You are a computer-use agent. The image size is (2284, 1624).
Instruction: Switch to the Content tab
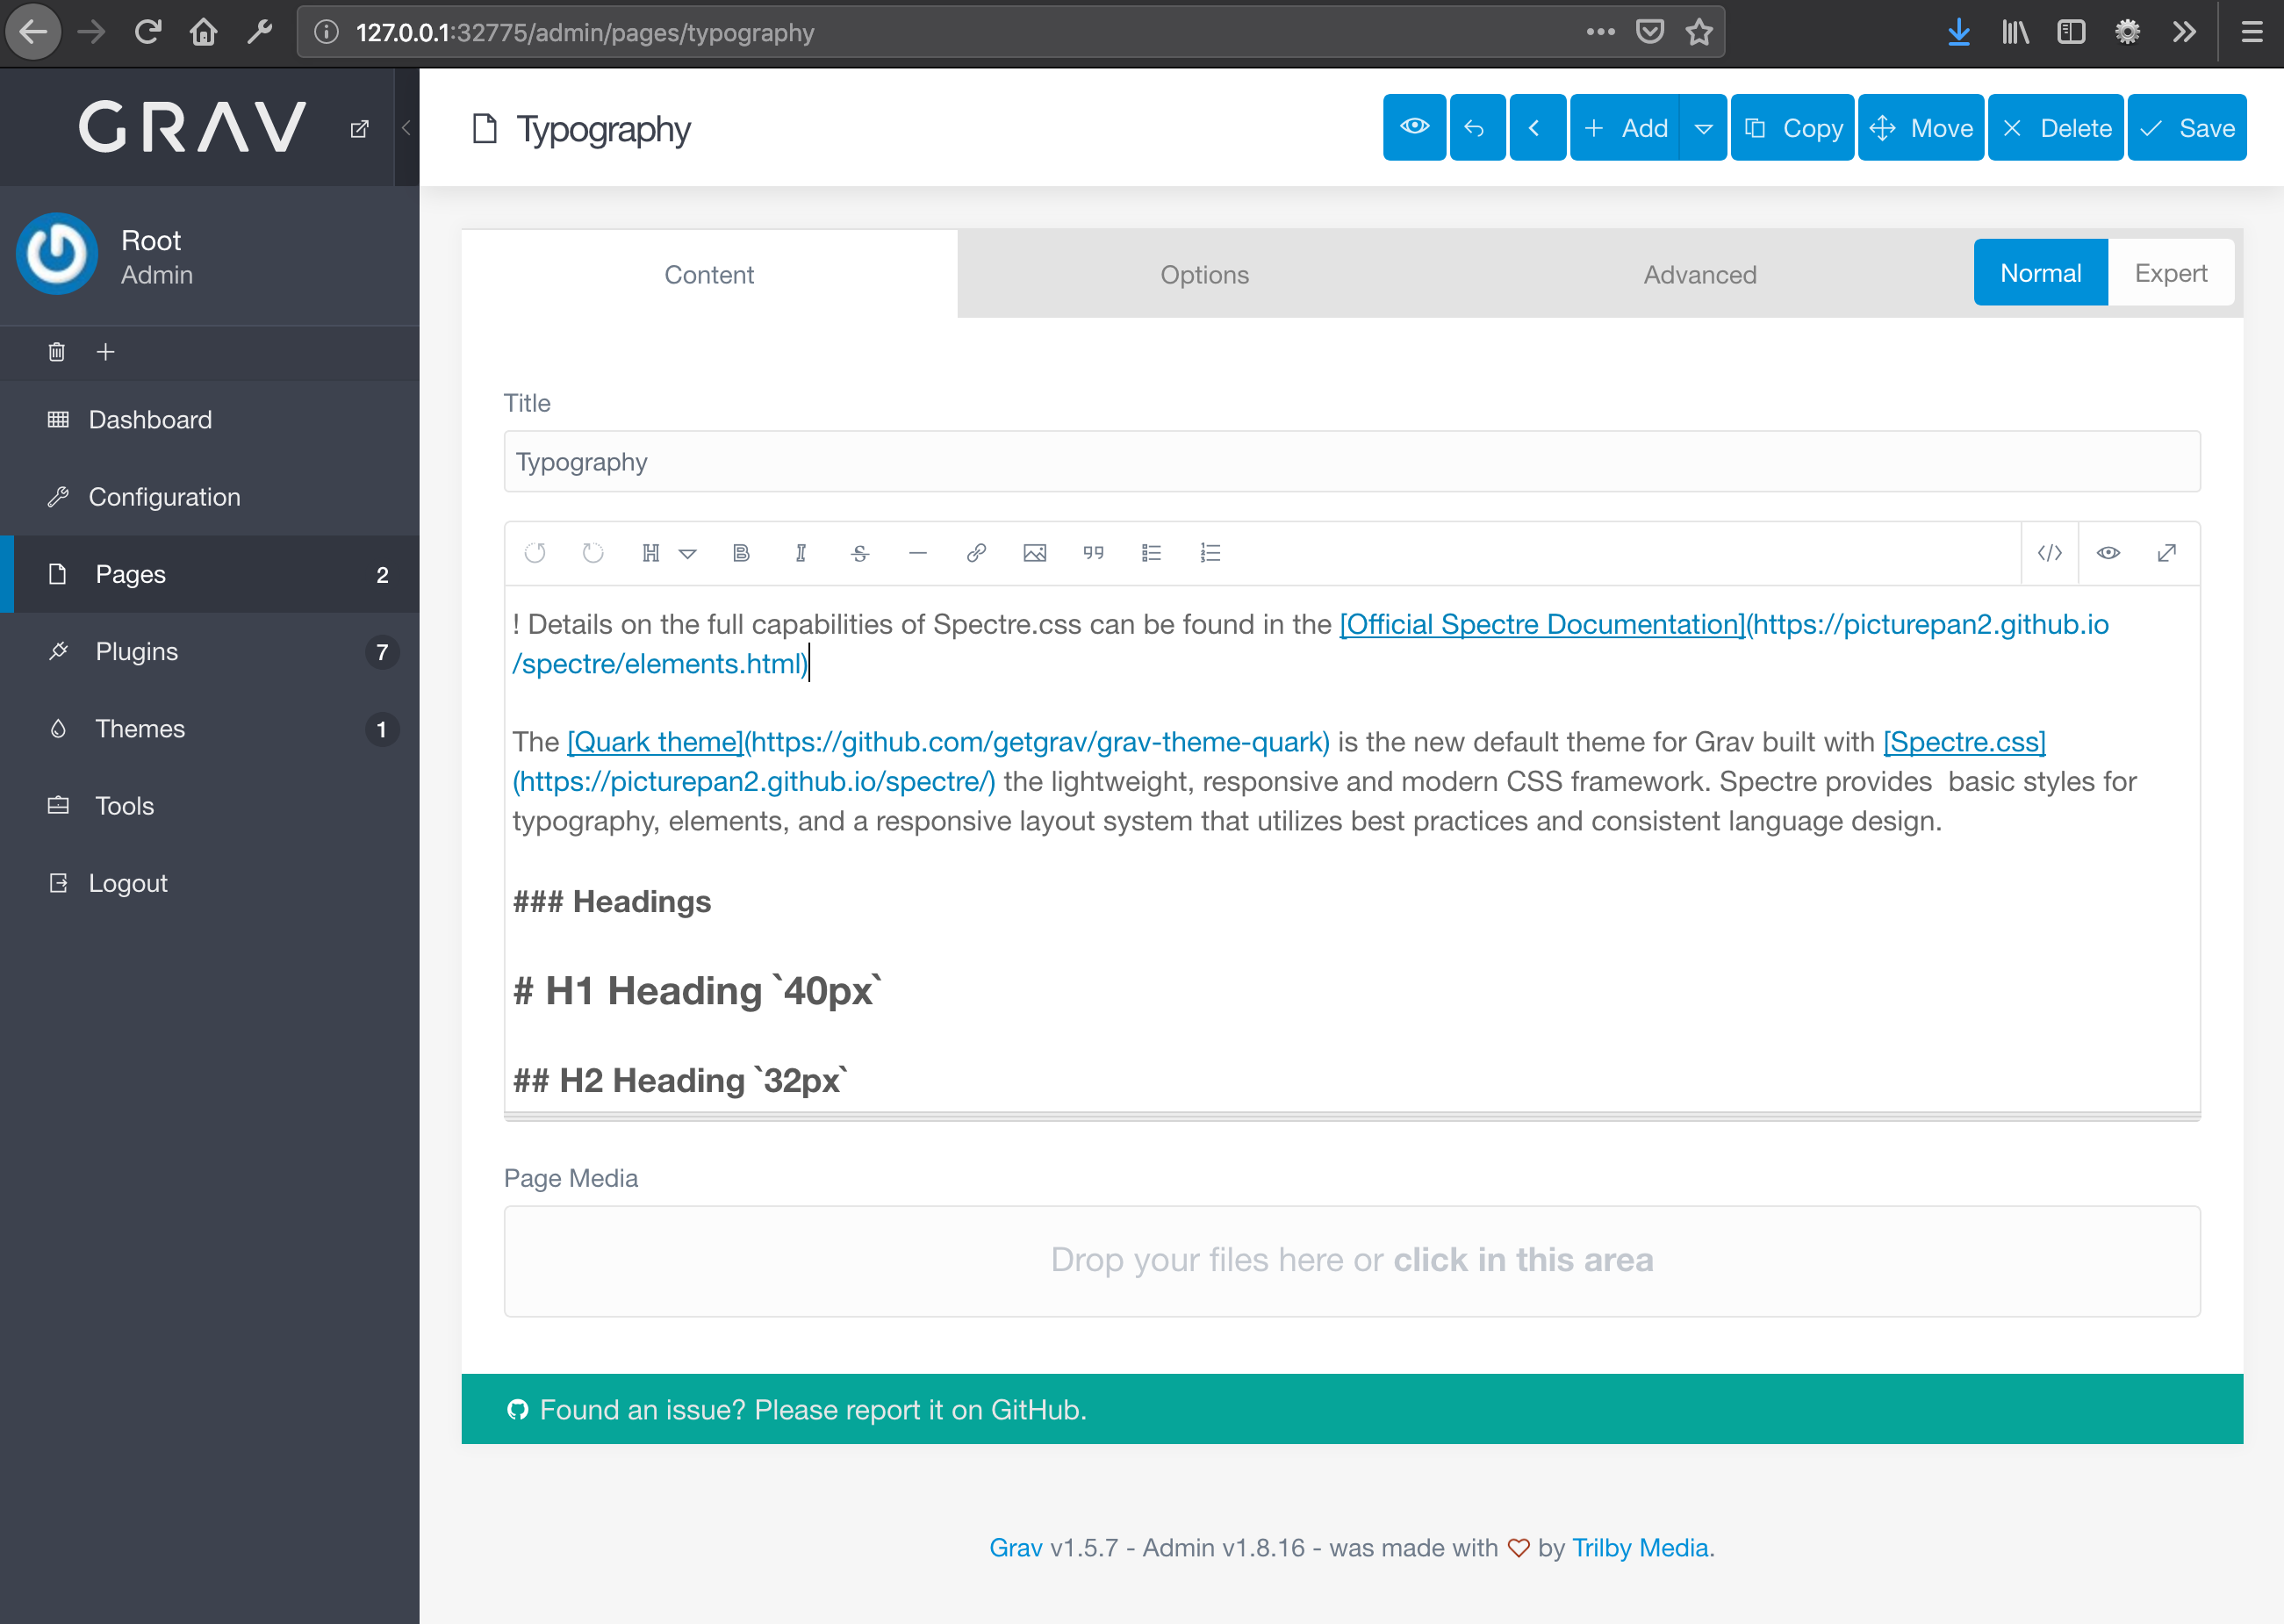point(709,274)
